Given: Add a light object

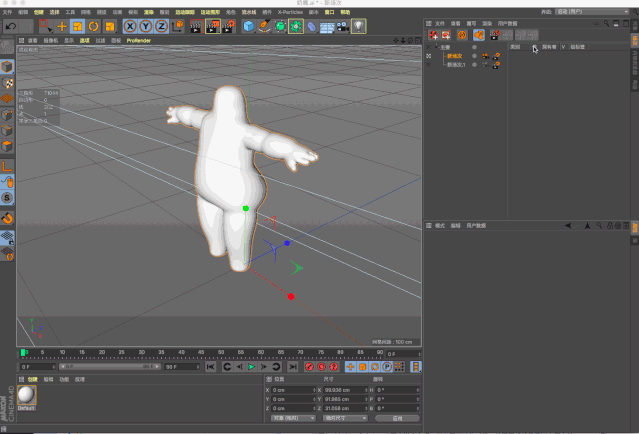Looking at the screenshot, I should click(358, 27).
